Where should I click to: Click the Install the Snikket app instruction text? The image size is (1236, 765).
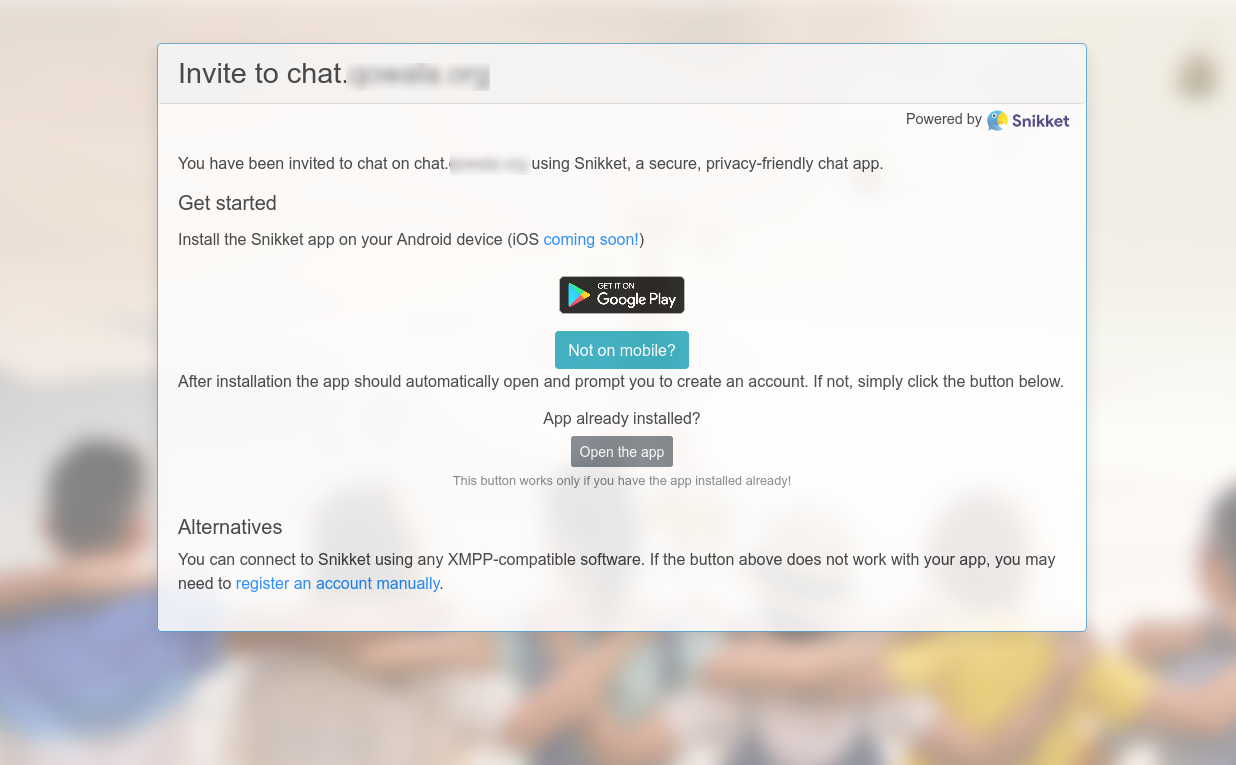[411, 239]
